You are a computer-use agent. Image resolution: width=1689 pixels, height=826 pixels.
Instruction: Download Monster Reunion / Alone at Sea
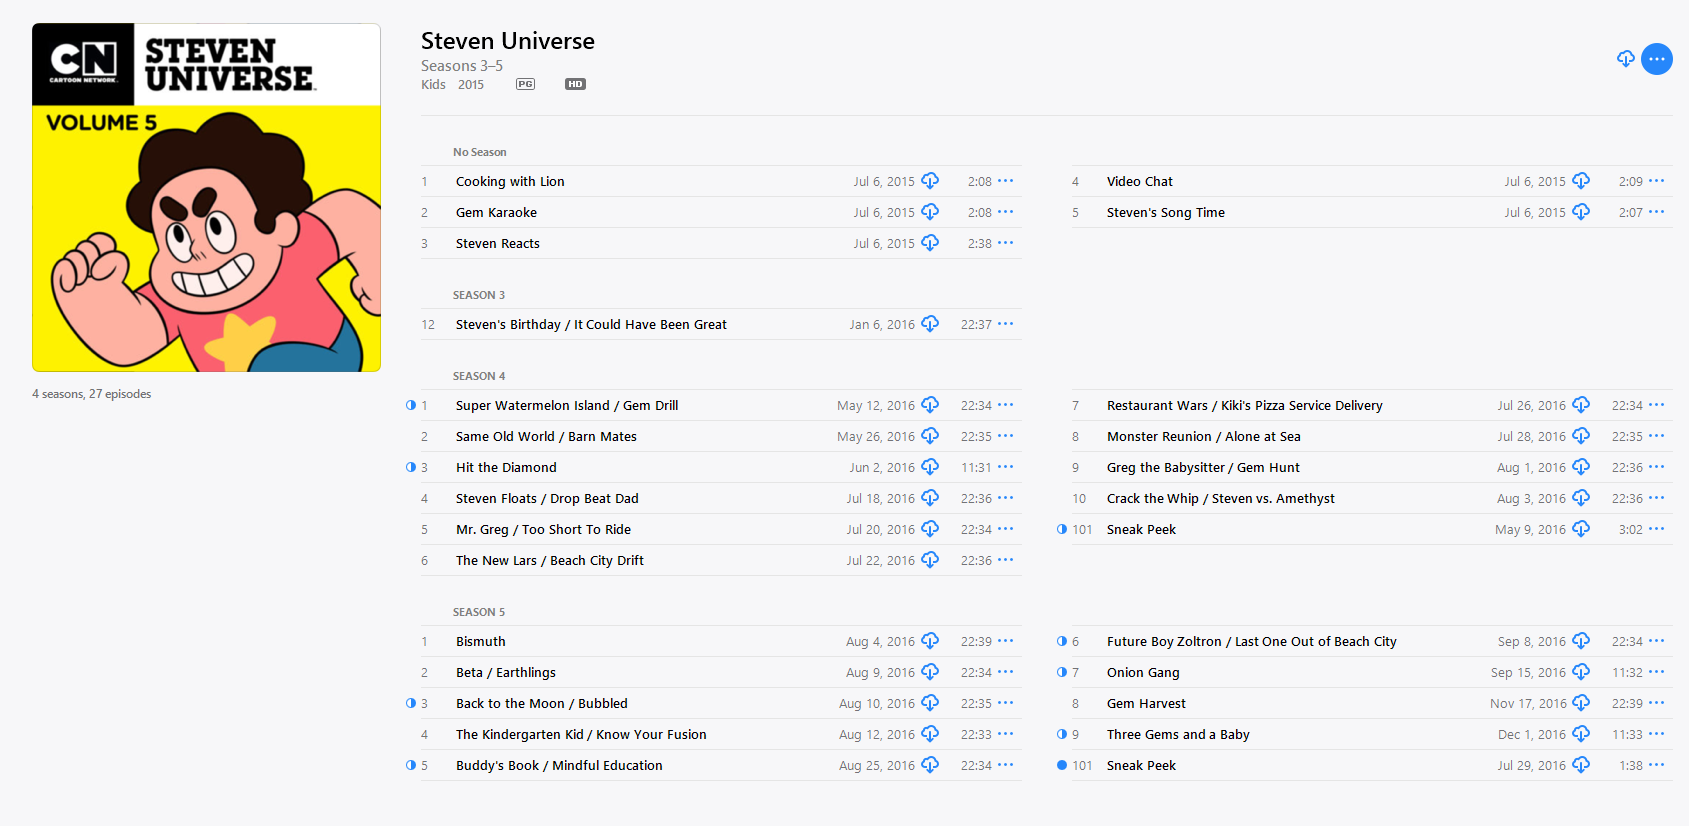pos(1581,436)
